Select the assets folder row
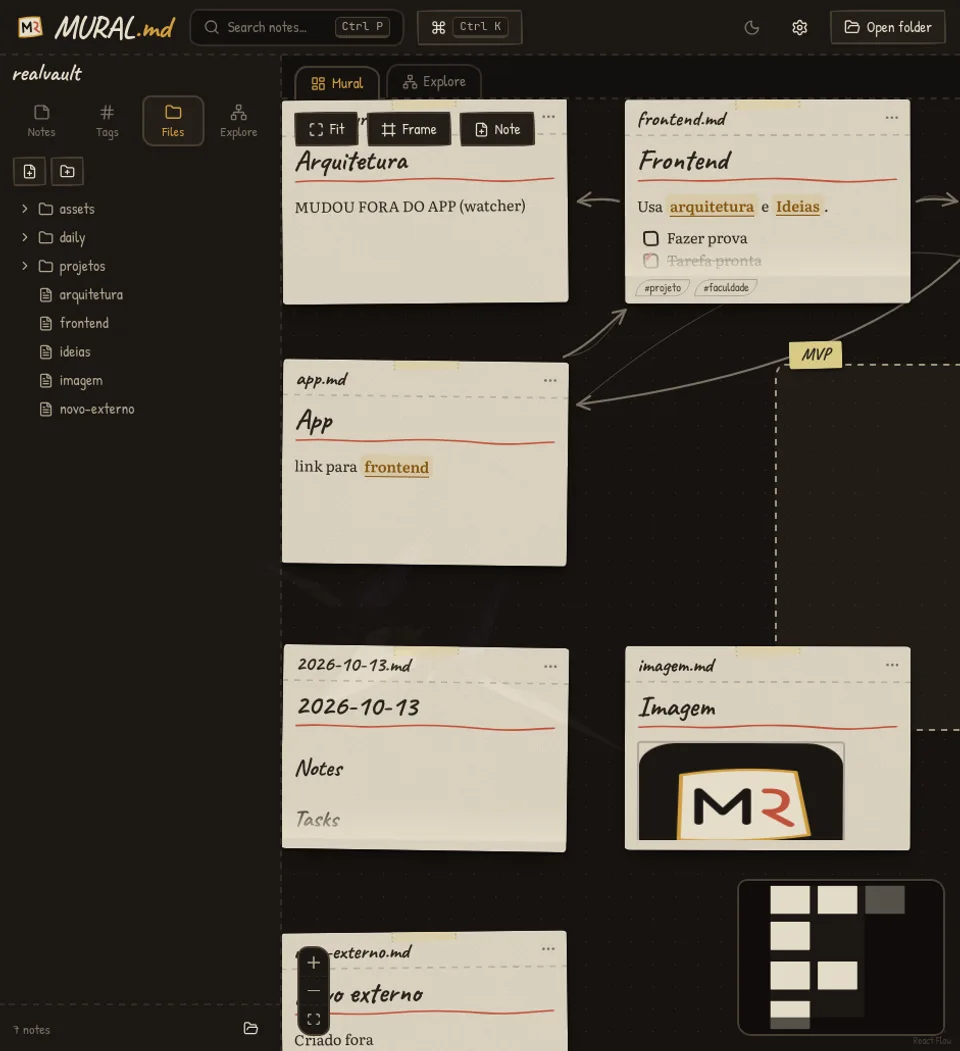The width and height of the screenshot is (960, 1051). tap(141, 208)
